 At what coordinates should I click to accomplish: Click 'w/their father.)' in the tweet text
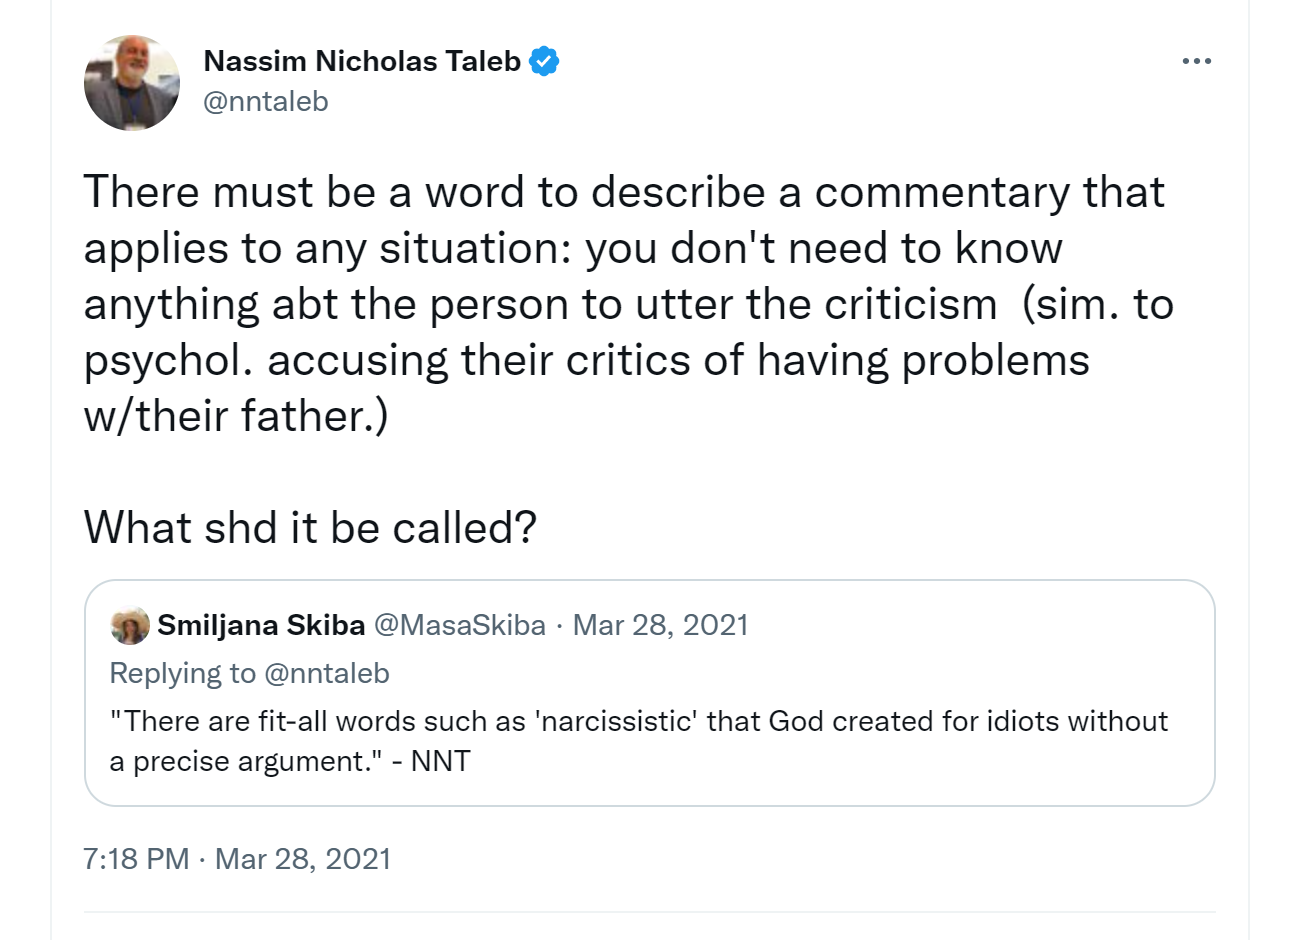(235, 416)
